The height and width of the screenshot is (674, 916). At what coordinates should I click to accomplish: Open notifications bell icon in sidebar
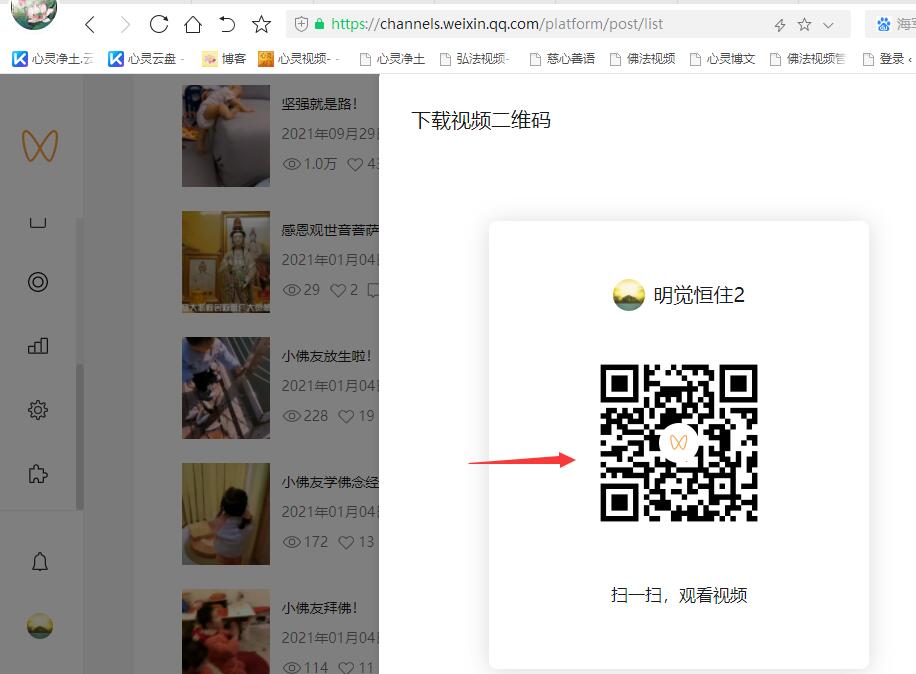click(x=40, y=562)
